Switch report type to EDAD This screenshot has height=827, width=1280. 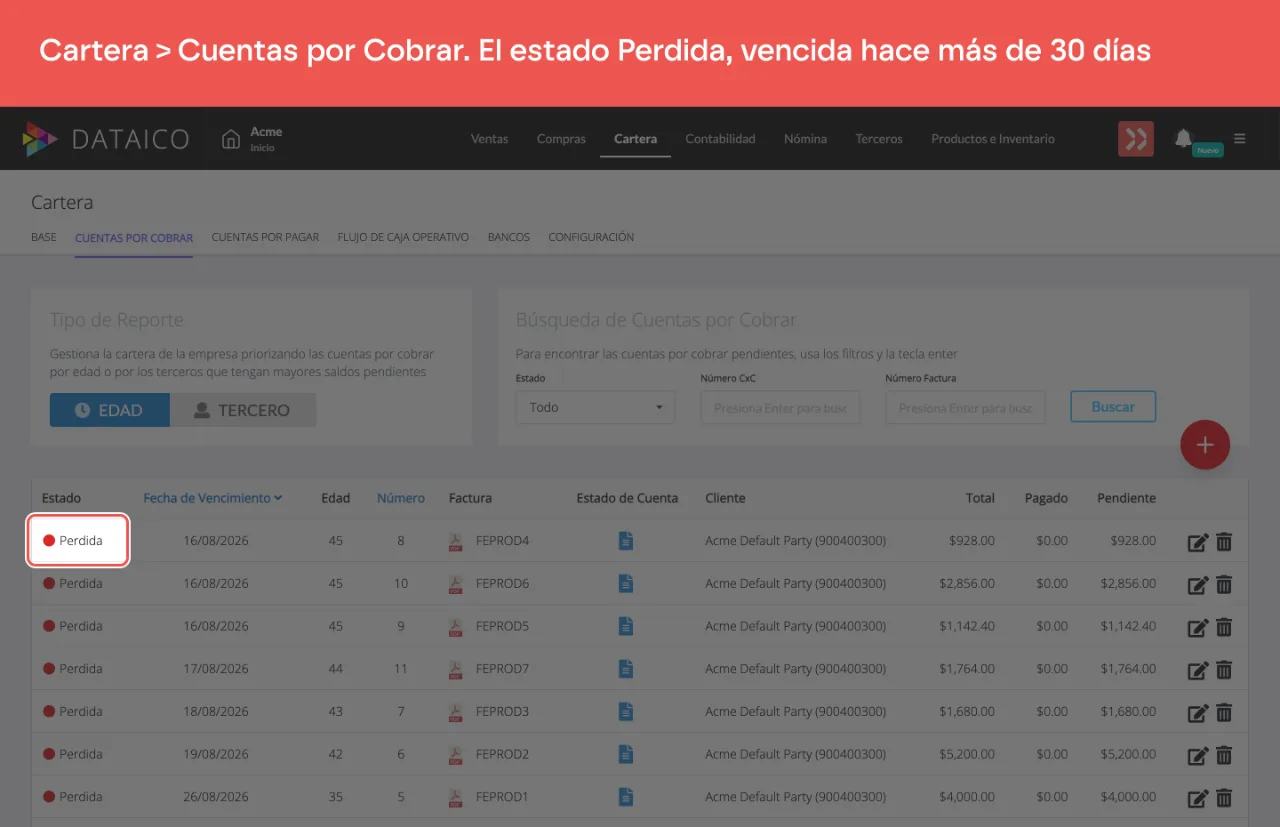coord(110,410)
